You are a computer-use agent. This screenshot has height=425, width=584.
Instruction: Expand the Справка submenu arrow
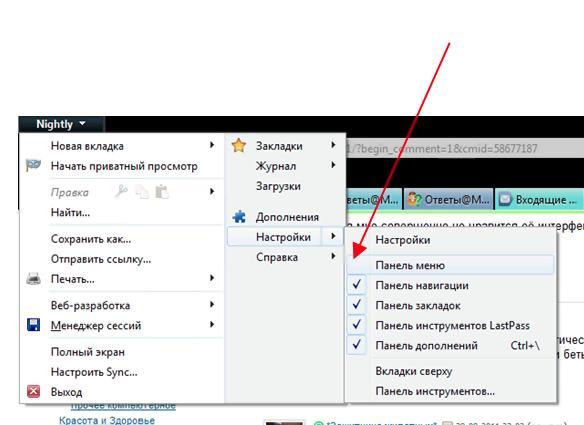coord(333,256)
